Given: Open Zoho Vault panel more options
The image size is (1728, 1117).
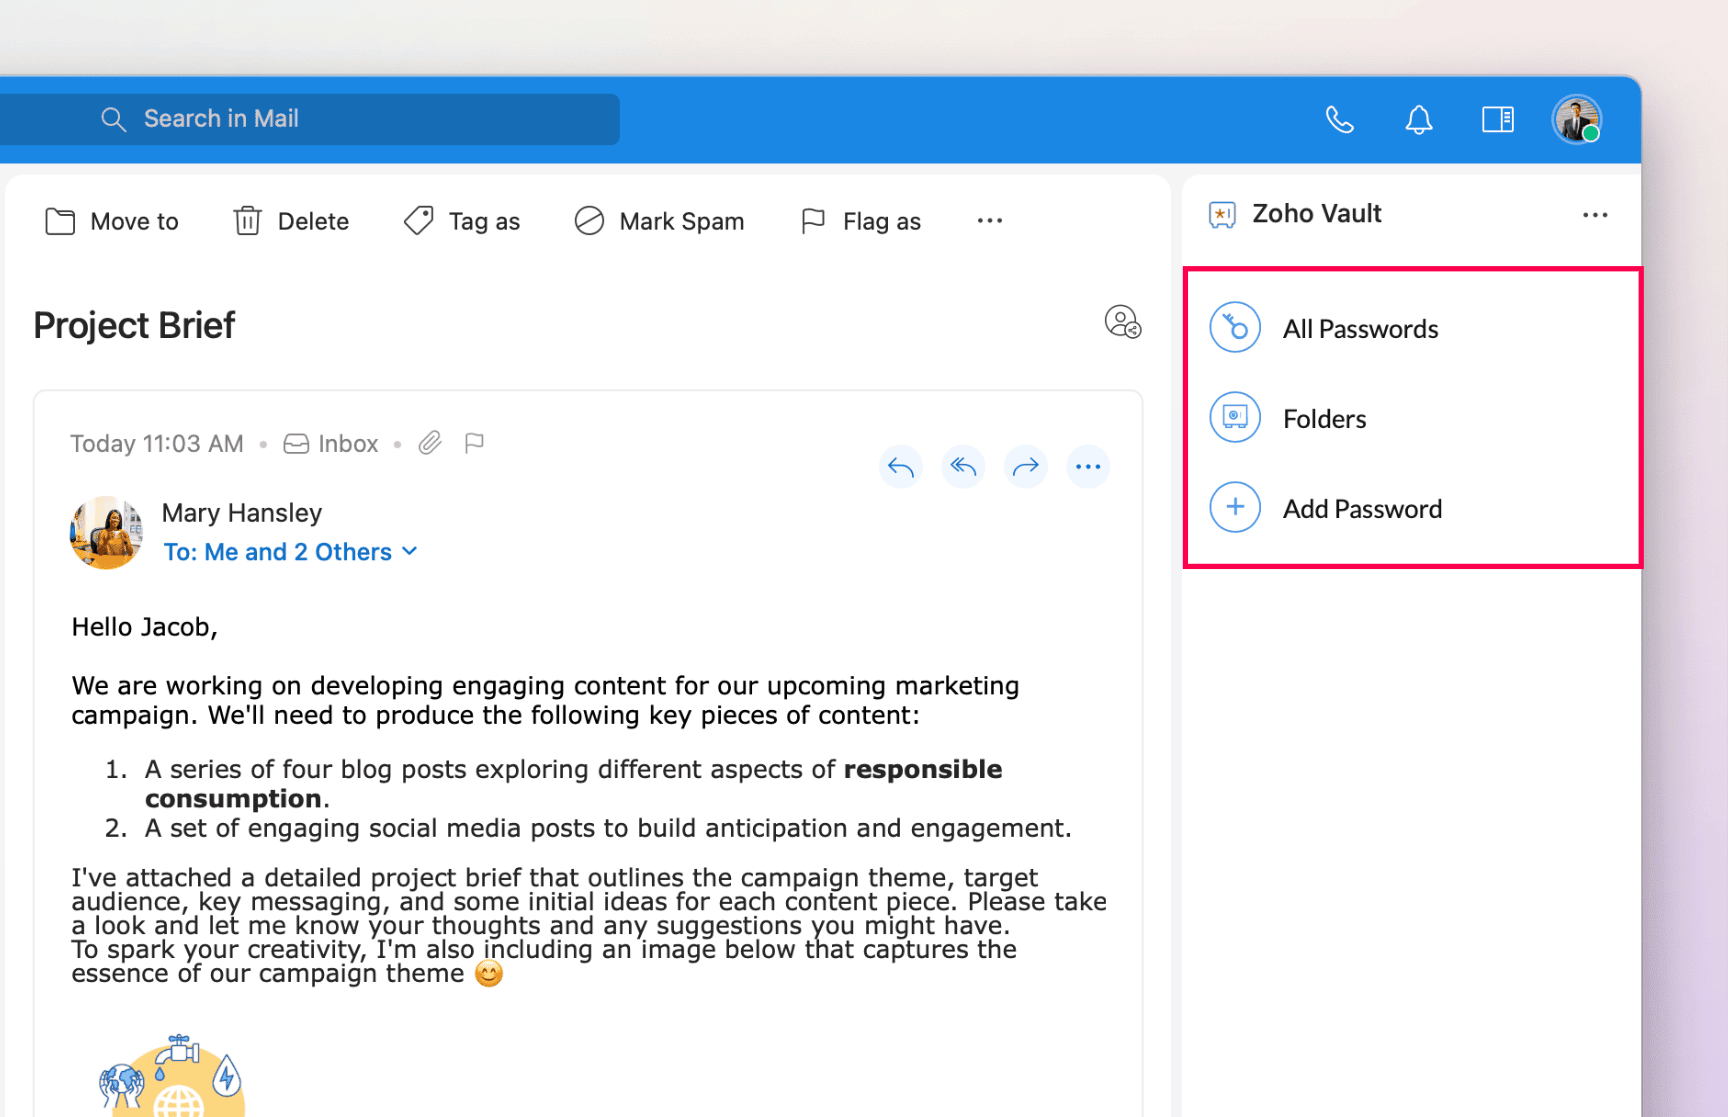Looking at the screenshot, I should click(x=1595, y=215).
